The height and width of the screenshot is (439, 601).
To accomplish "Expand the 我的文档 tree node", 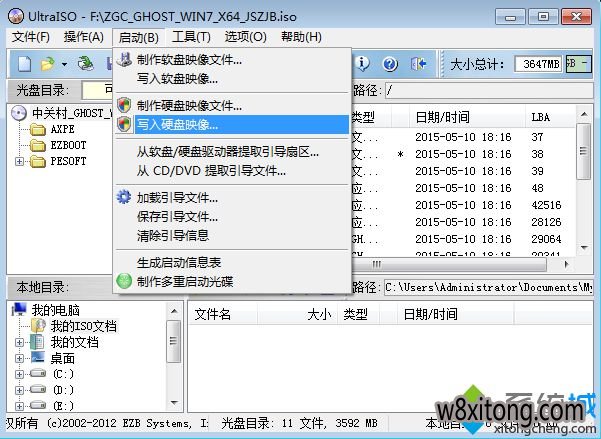I will pos(19,342).
